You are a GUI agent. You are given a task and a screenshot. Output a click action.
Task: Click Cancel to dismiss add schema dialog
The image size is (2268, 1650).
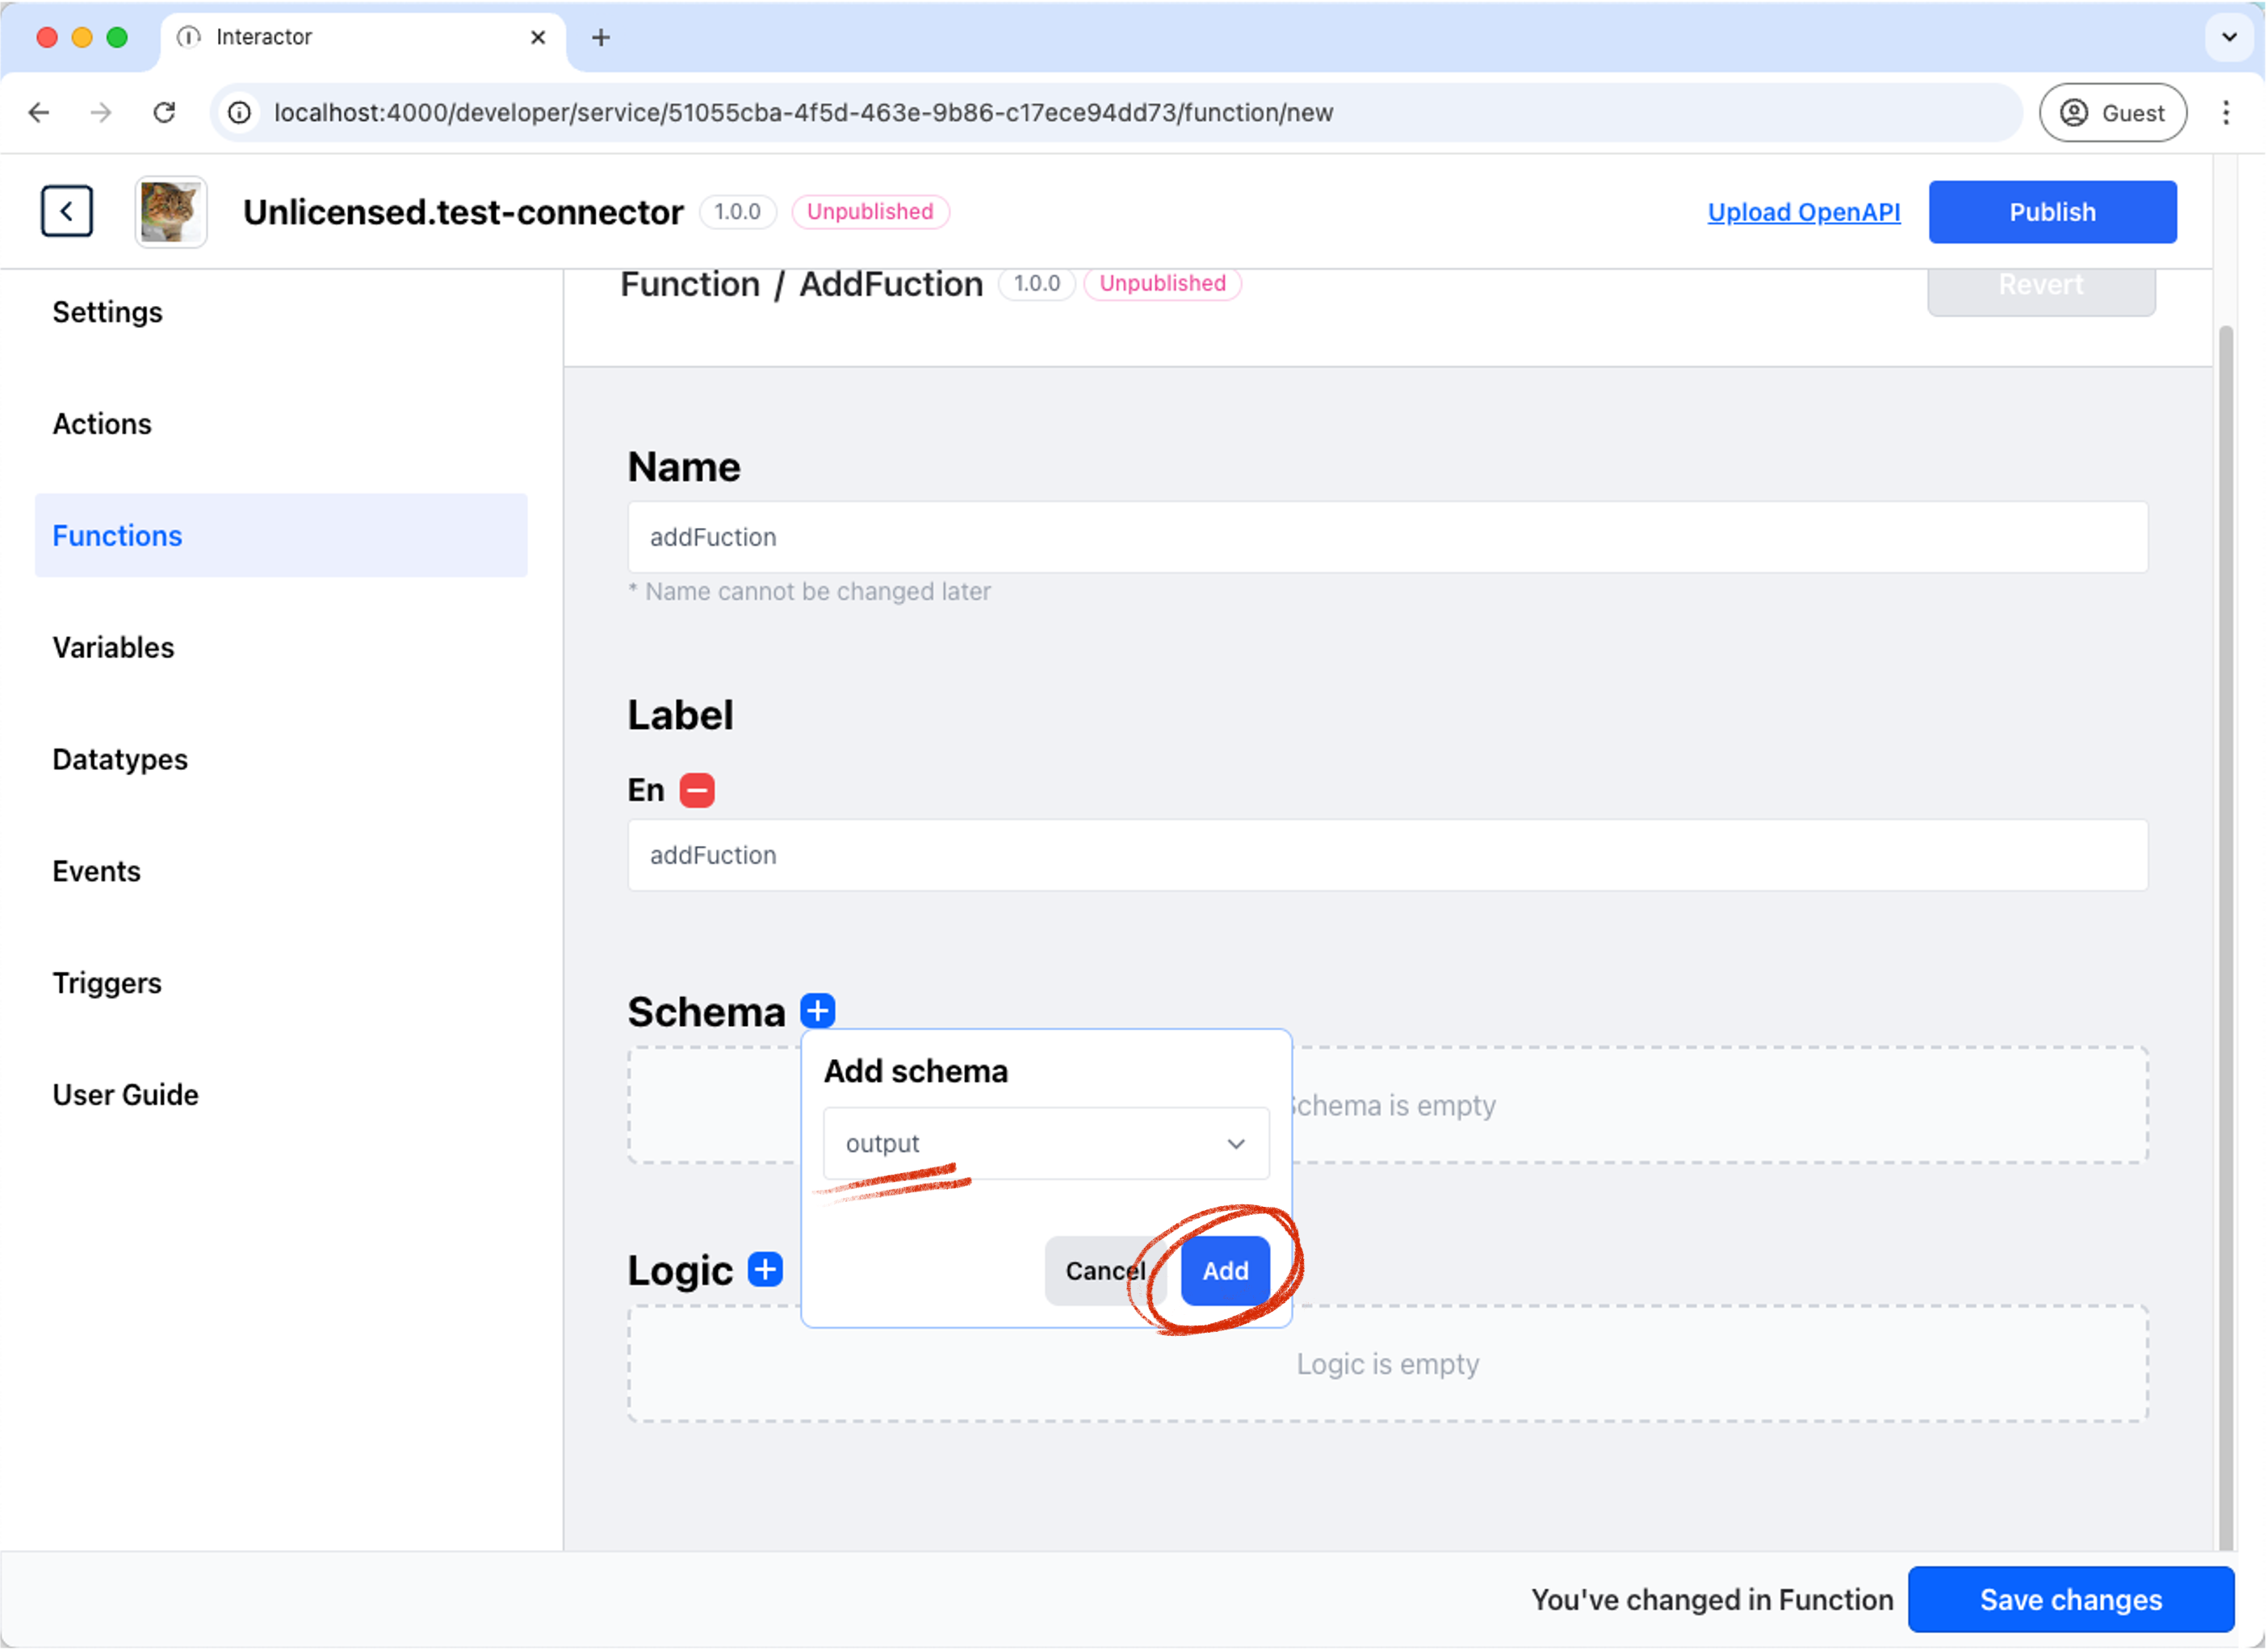[1104, 1270]
